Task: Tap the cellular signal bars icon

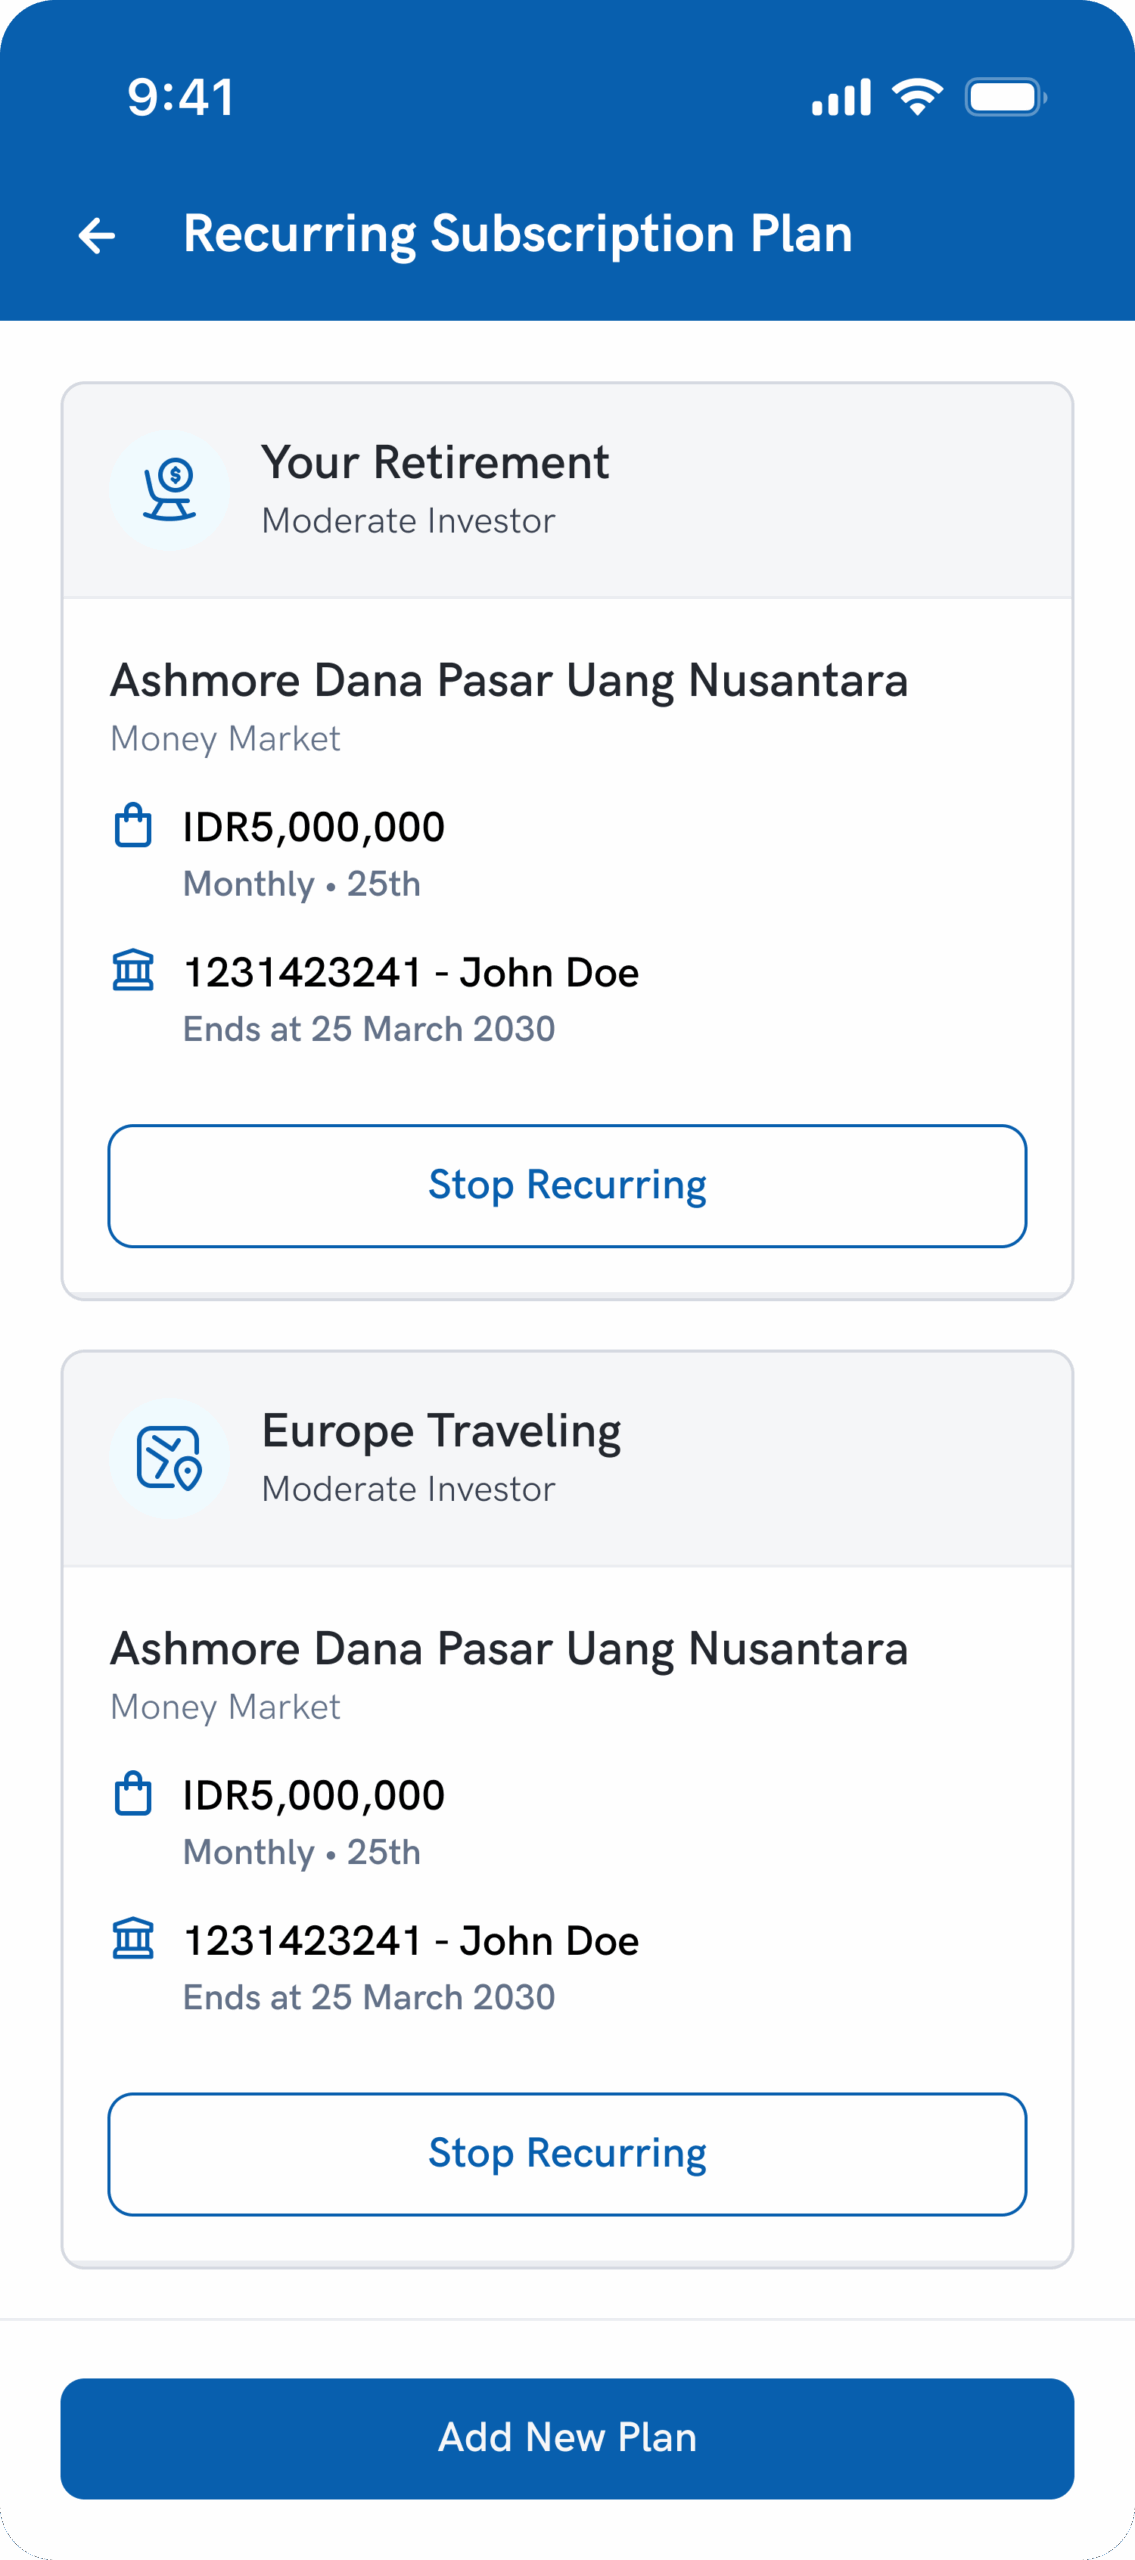Action: coord(841,97)
